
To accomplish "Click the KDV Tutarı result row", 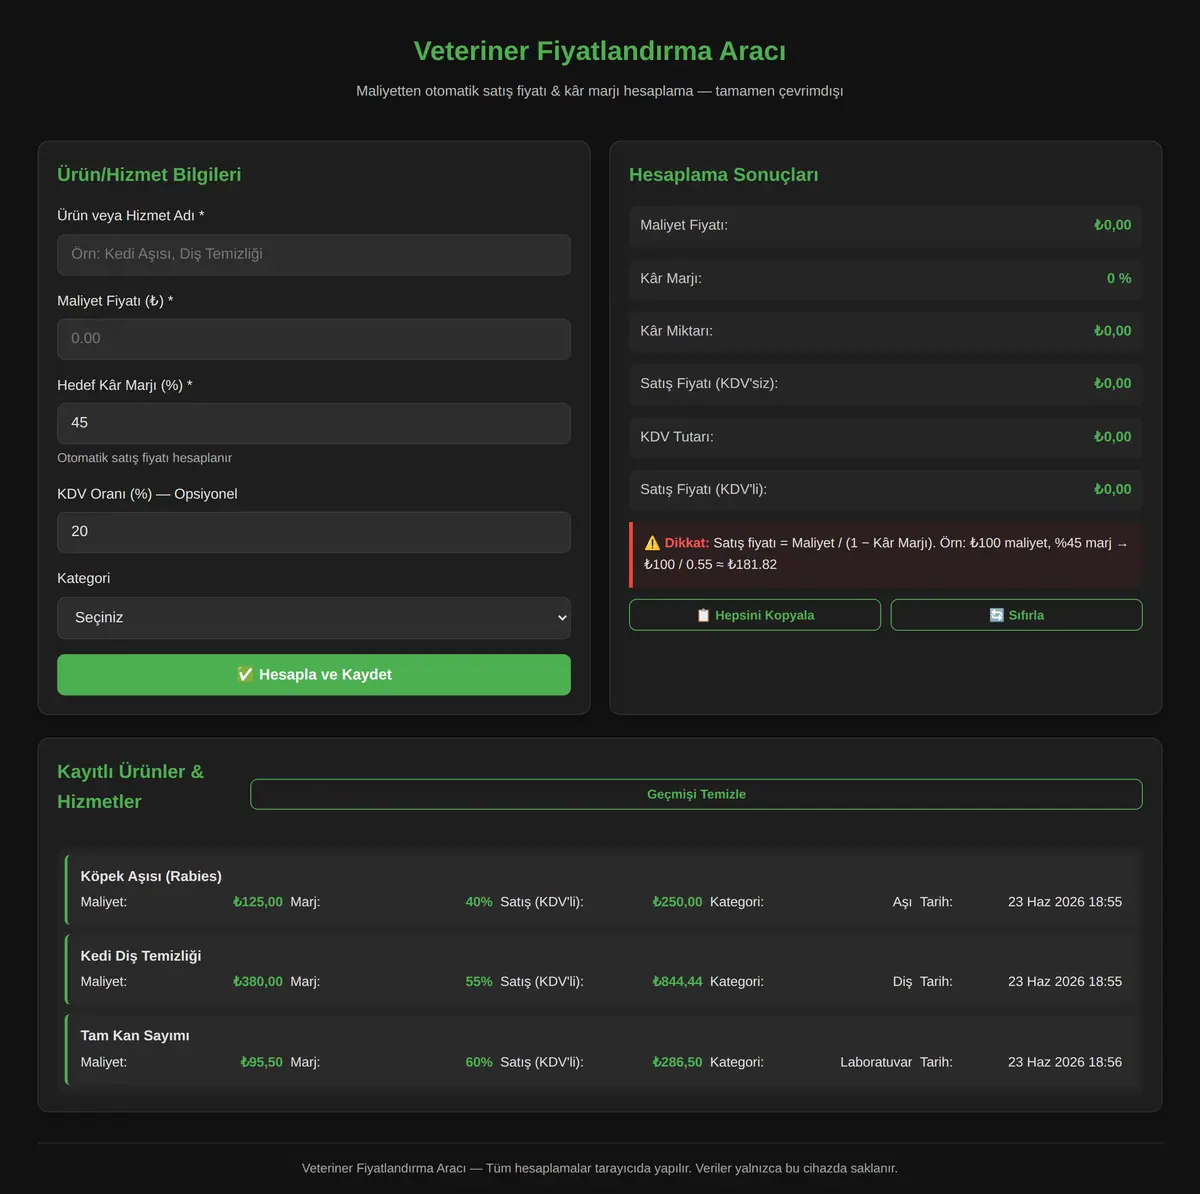I will [886, 437].
